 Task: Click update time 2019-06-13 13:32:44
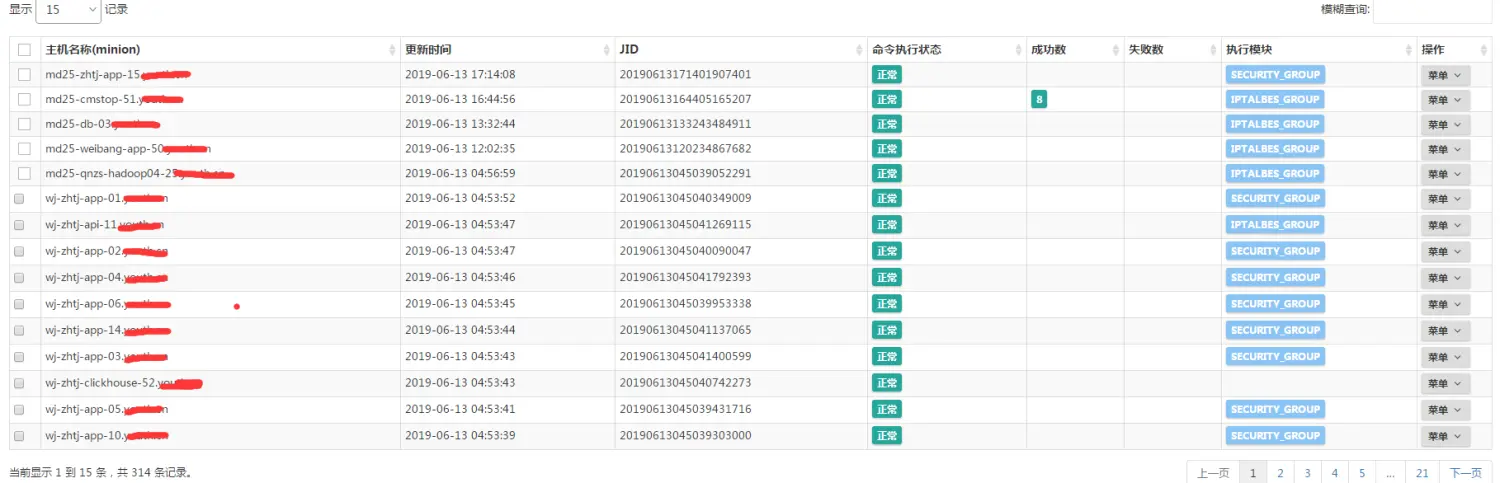460,124
